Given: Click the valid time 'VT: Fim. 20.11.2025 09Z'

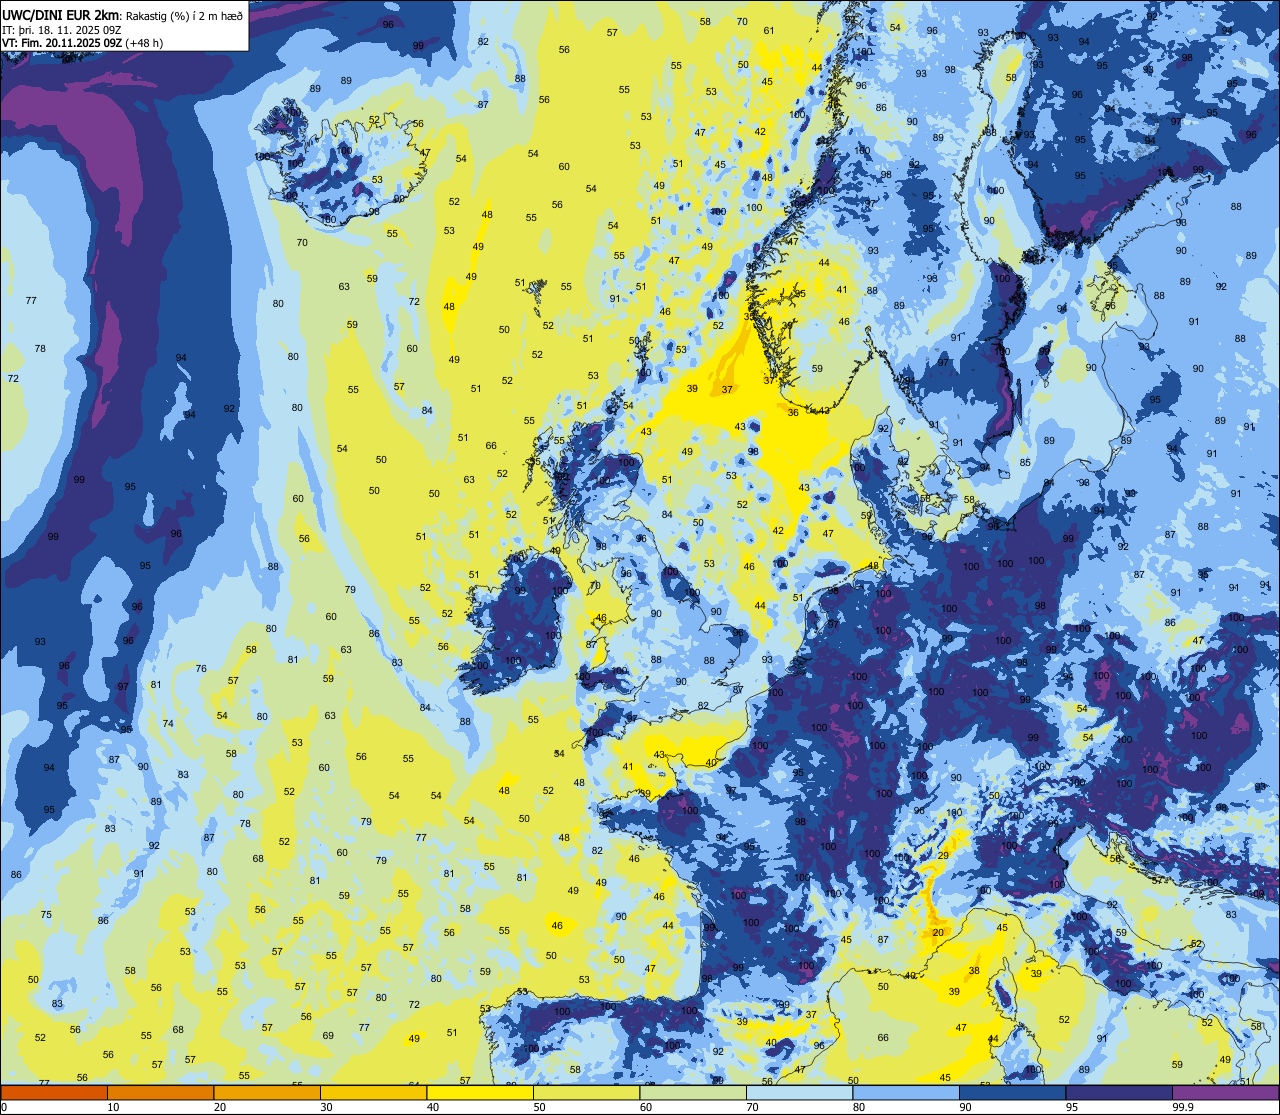Looking at the screenshot, I should (x=63, y=43).
